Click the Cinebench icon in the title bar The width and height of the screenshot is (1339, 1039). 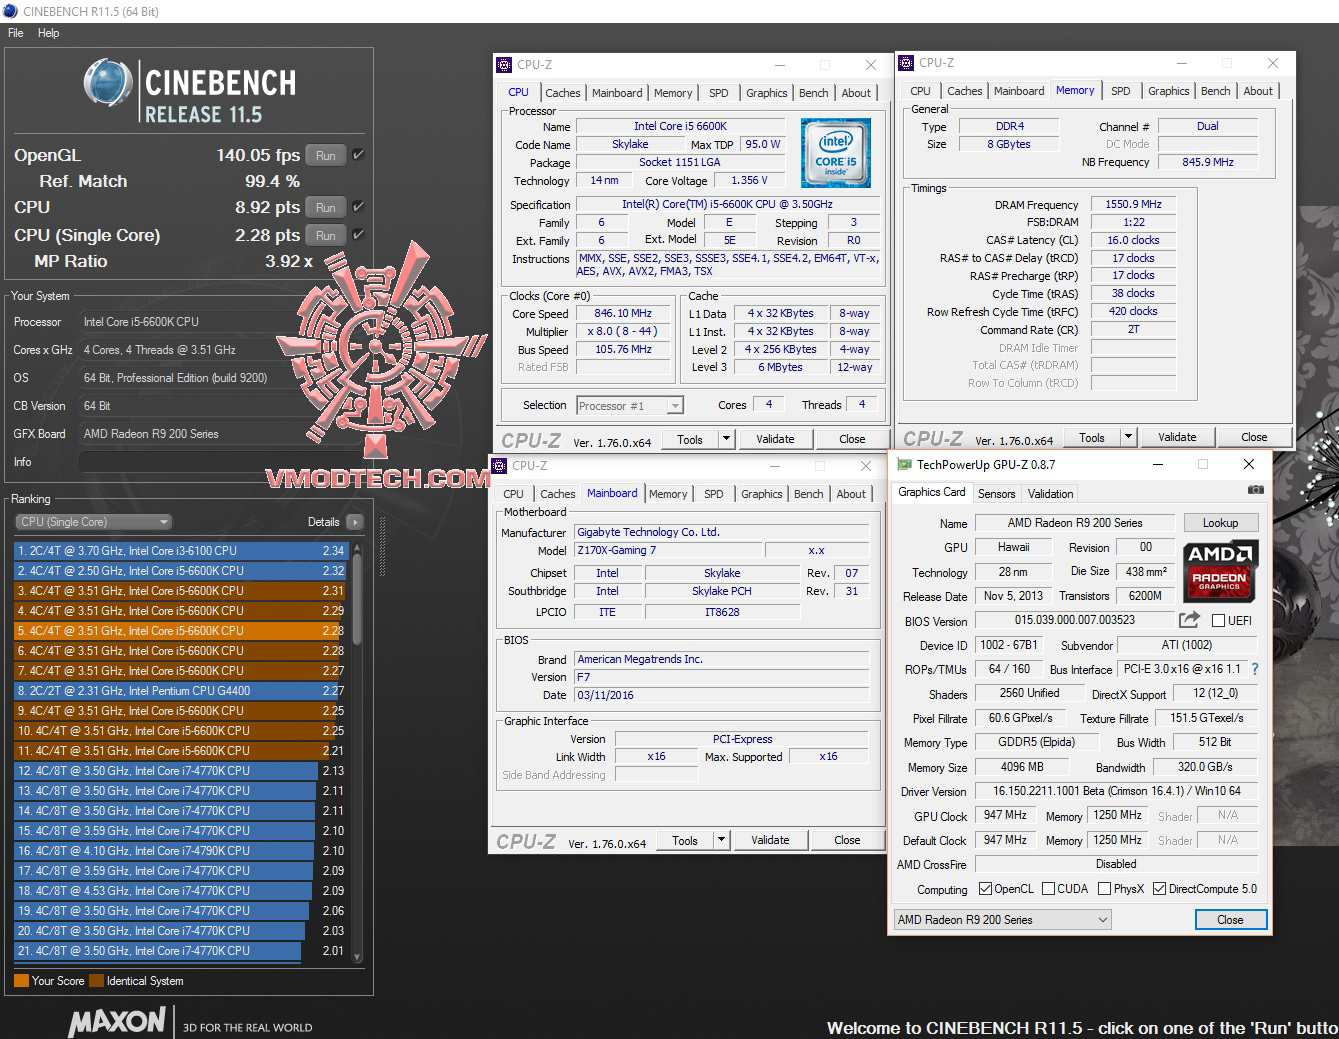pos(11,11)
